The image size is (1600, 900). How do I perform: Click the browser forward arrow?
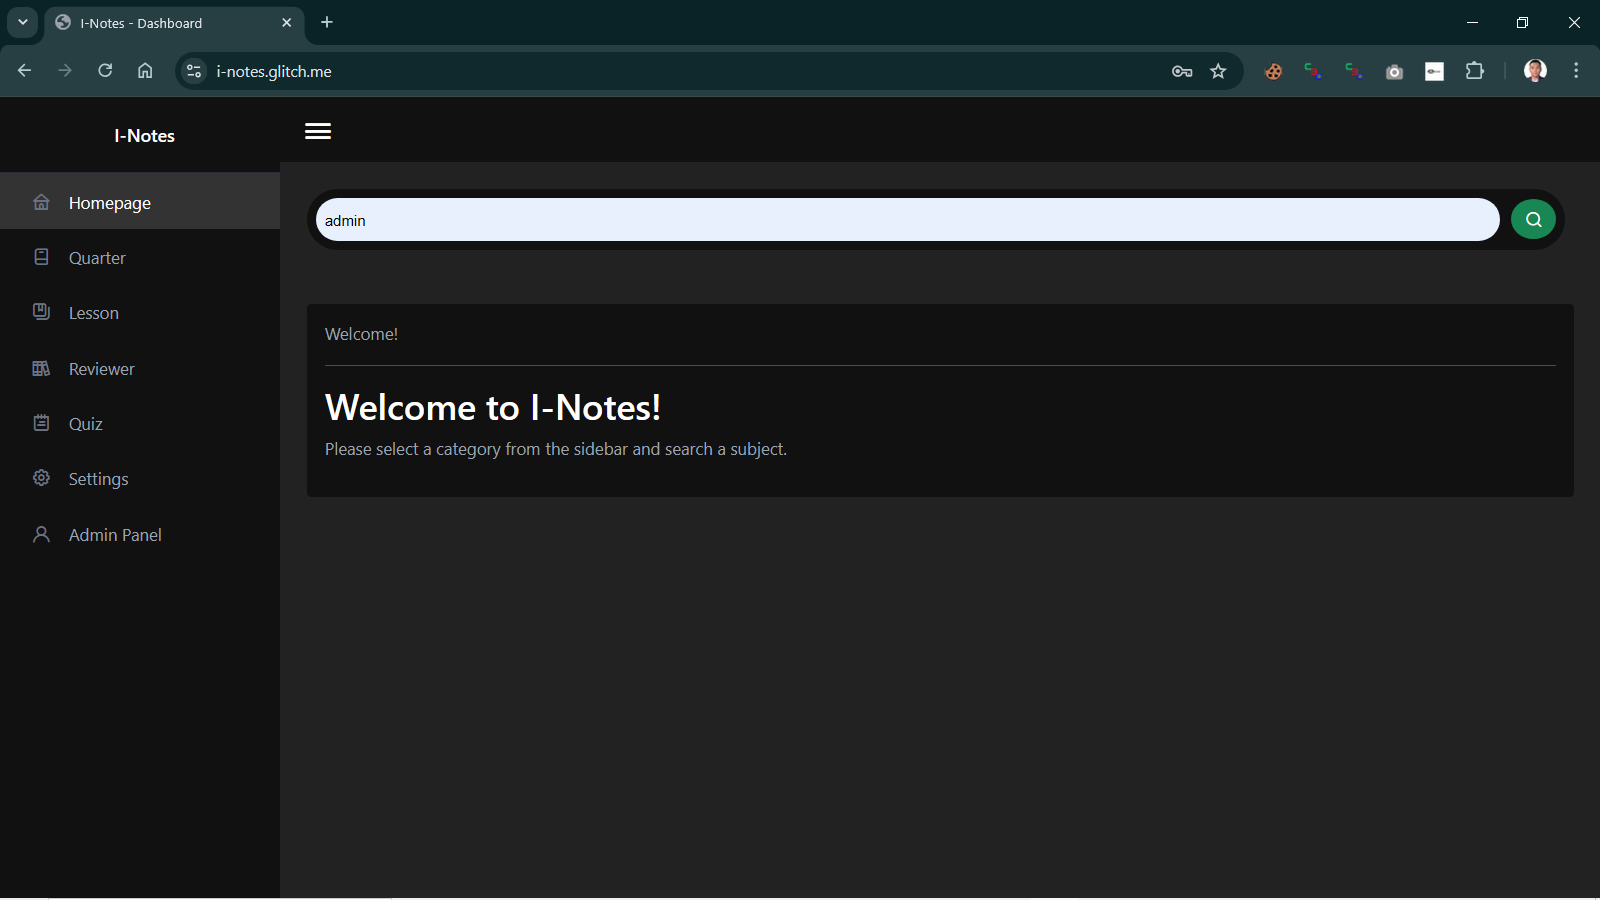click(x=65, y=71)
